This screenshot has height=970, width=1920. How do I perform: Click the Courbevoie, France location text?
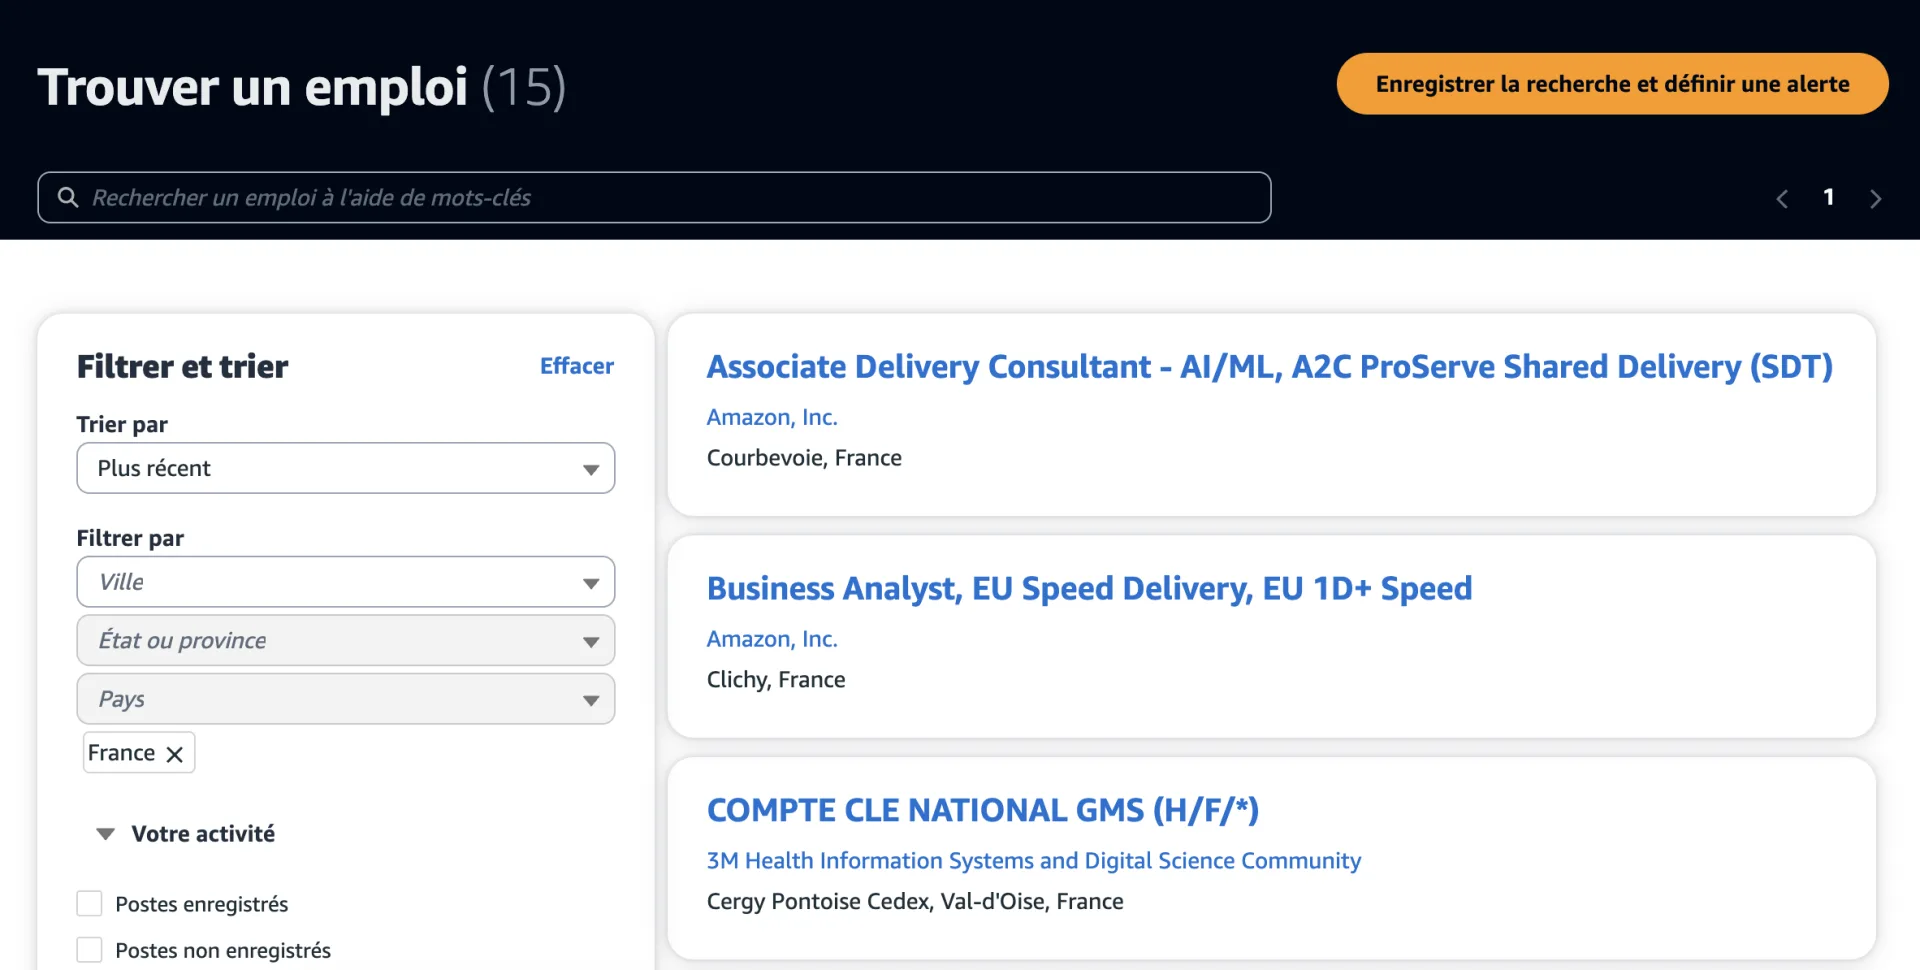pyautogui.click(x=804, y=458)
